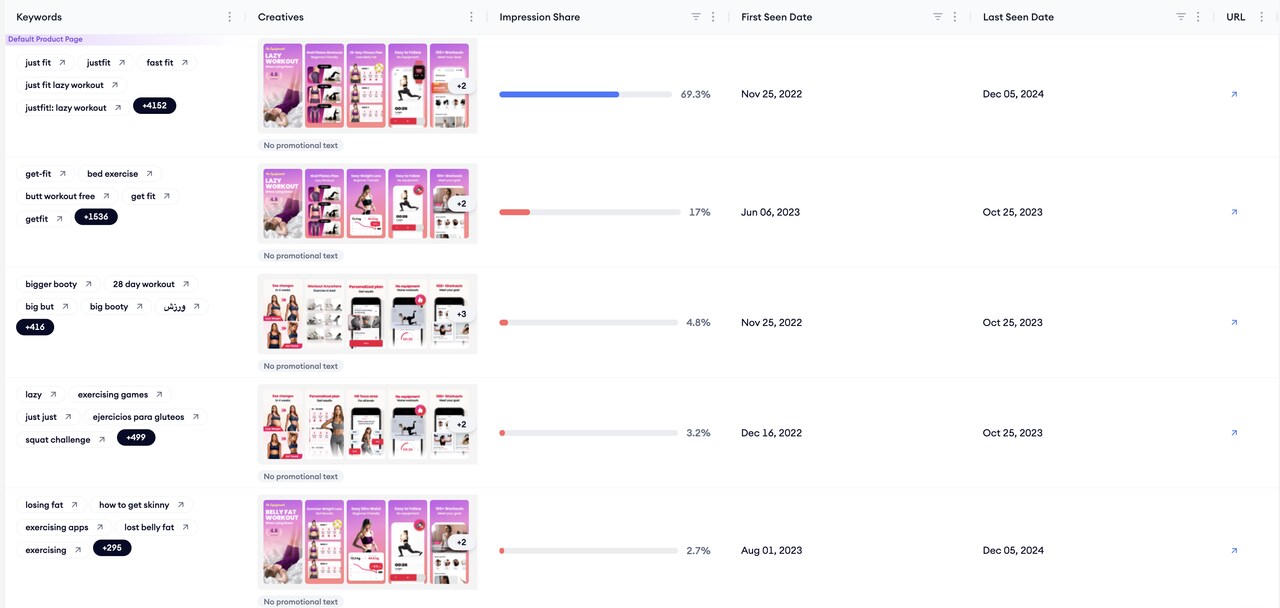Click the arrow icon beside the 'bigger booty' keyword
1280x608 pixels.
tap(88, 284)
